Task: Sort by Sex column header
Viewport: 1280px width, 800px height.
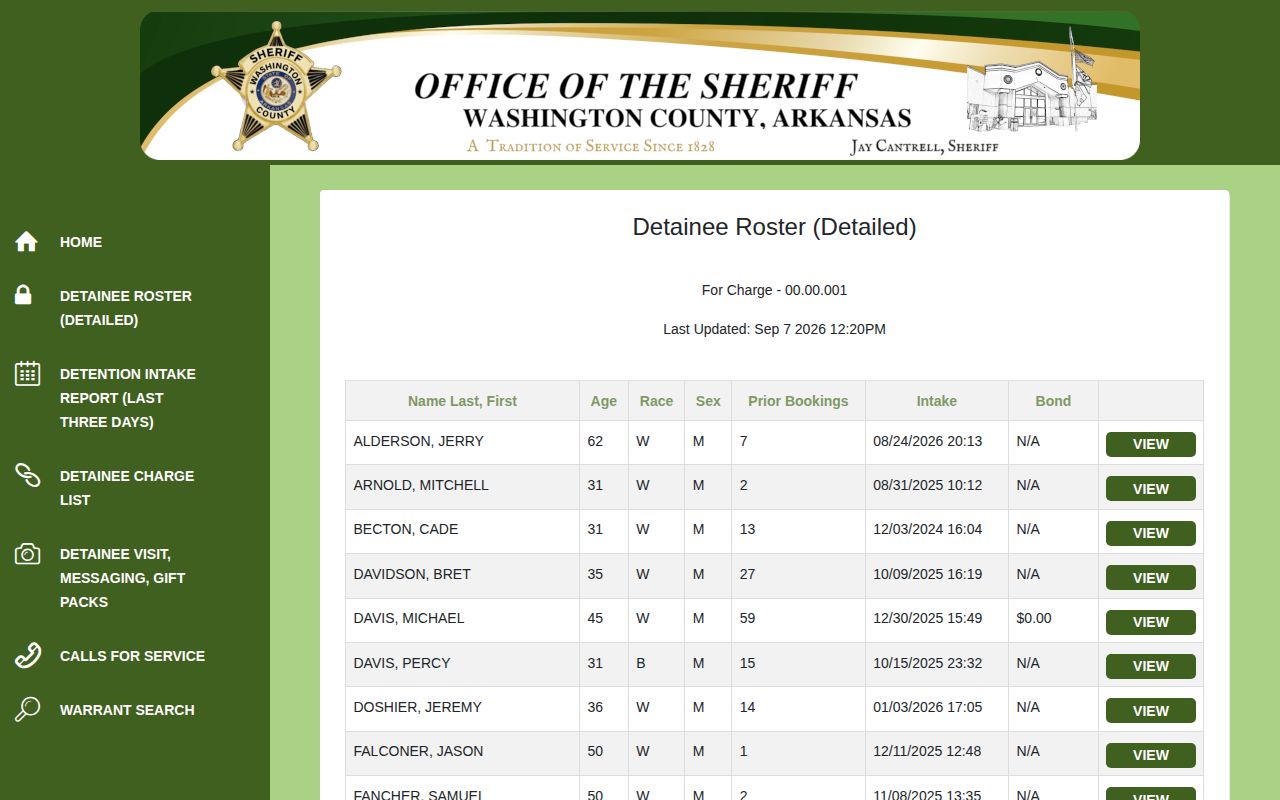Action: (x=708, y=401)
